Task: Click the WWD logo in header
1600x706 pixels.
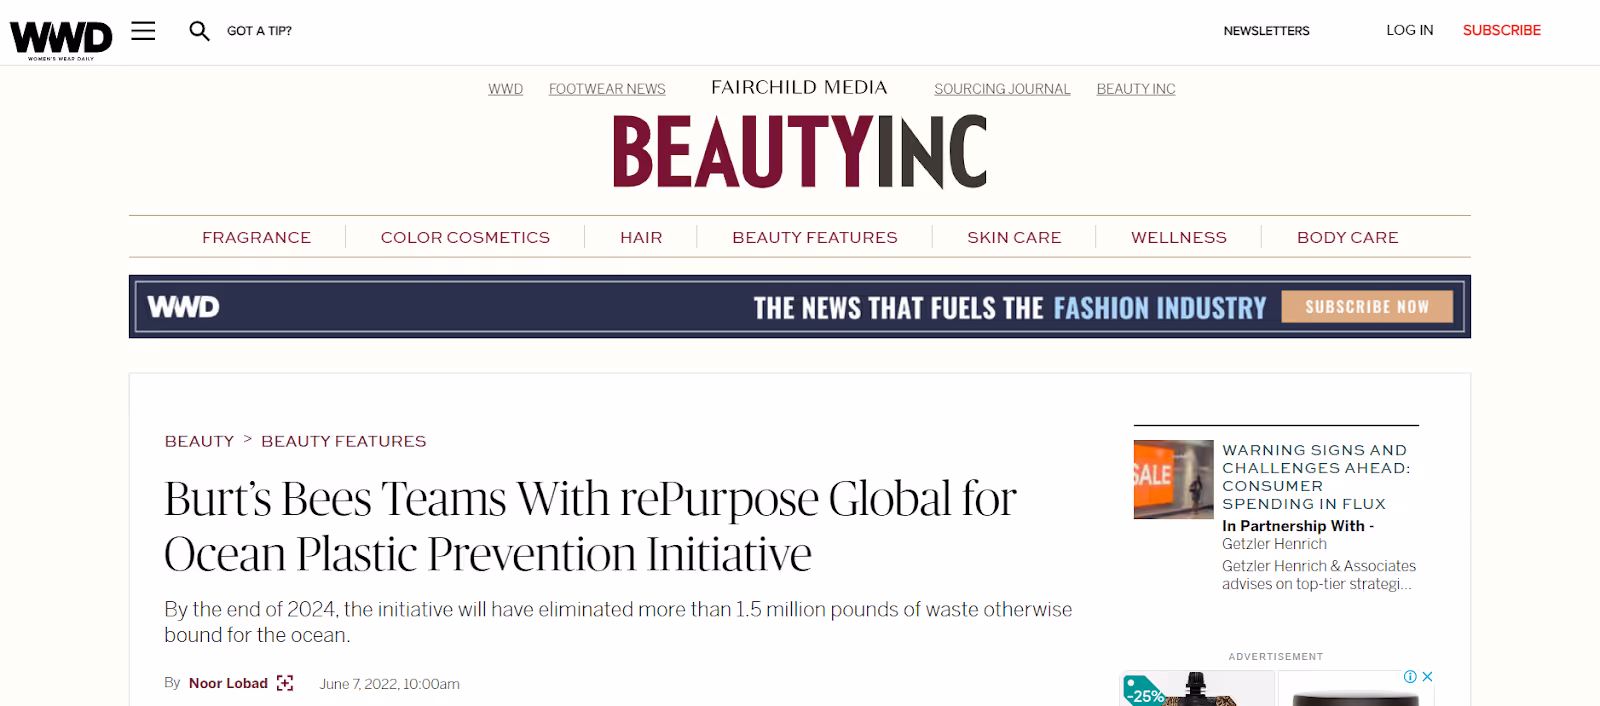Action: click(x=61, y=40)
